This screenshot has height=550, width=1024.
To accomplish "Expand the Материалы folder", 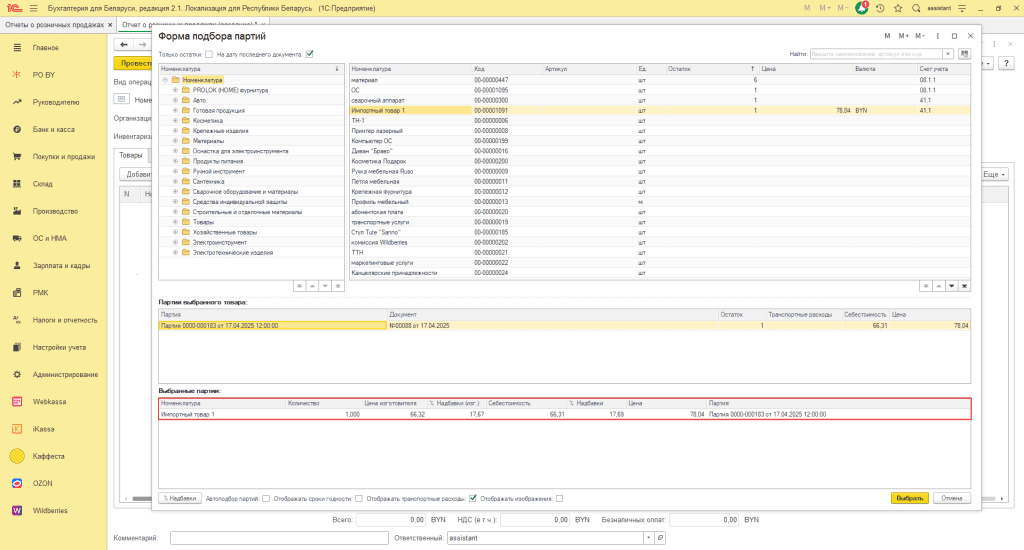I will [x=175, y=141].
